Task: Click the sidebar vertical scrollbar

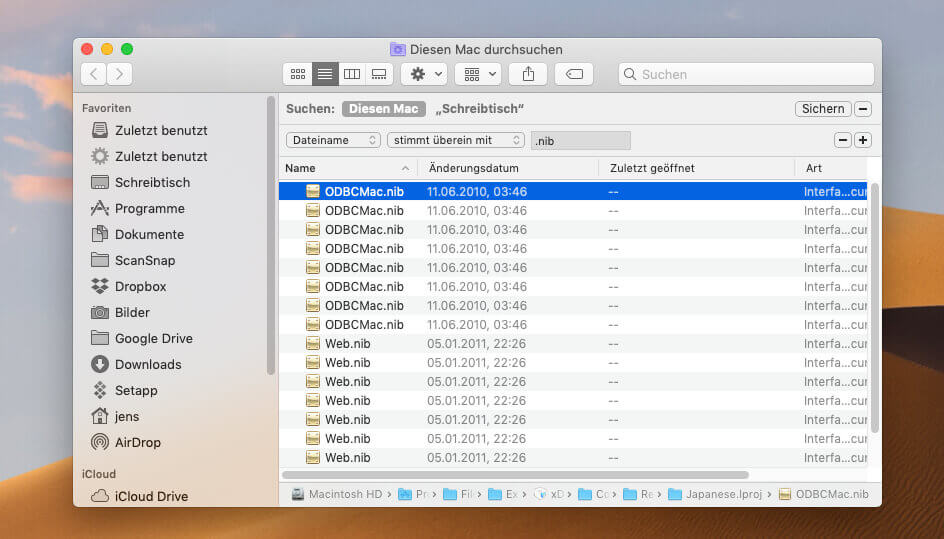Action: pos(271,235)
